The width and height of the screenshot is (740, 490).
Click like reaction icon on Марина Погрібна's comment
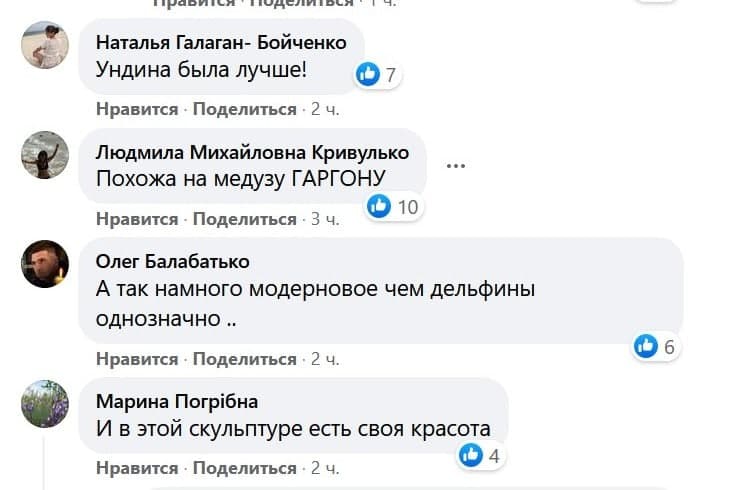pyautogui.click(x=470, y=455)
